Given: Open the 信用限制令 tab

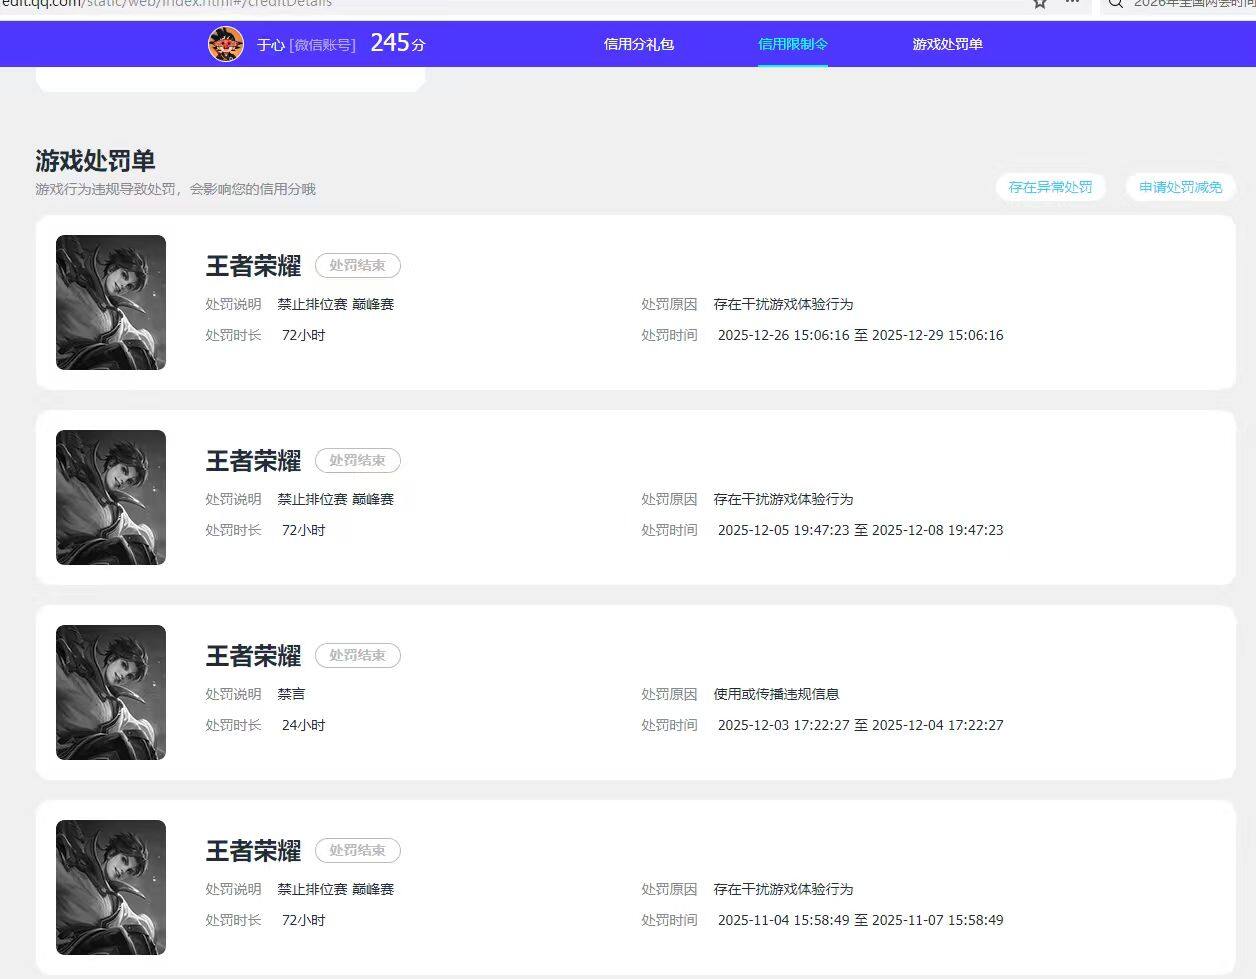Looking at the screenshot, I should pos(793,44).
